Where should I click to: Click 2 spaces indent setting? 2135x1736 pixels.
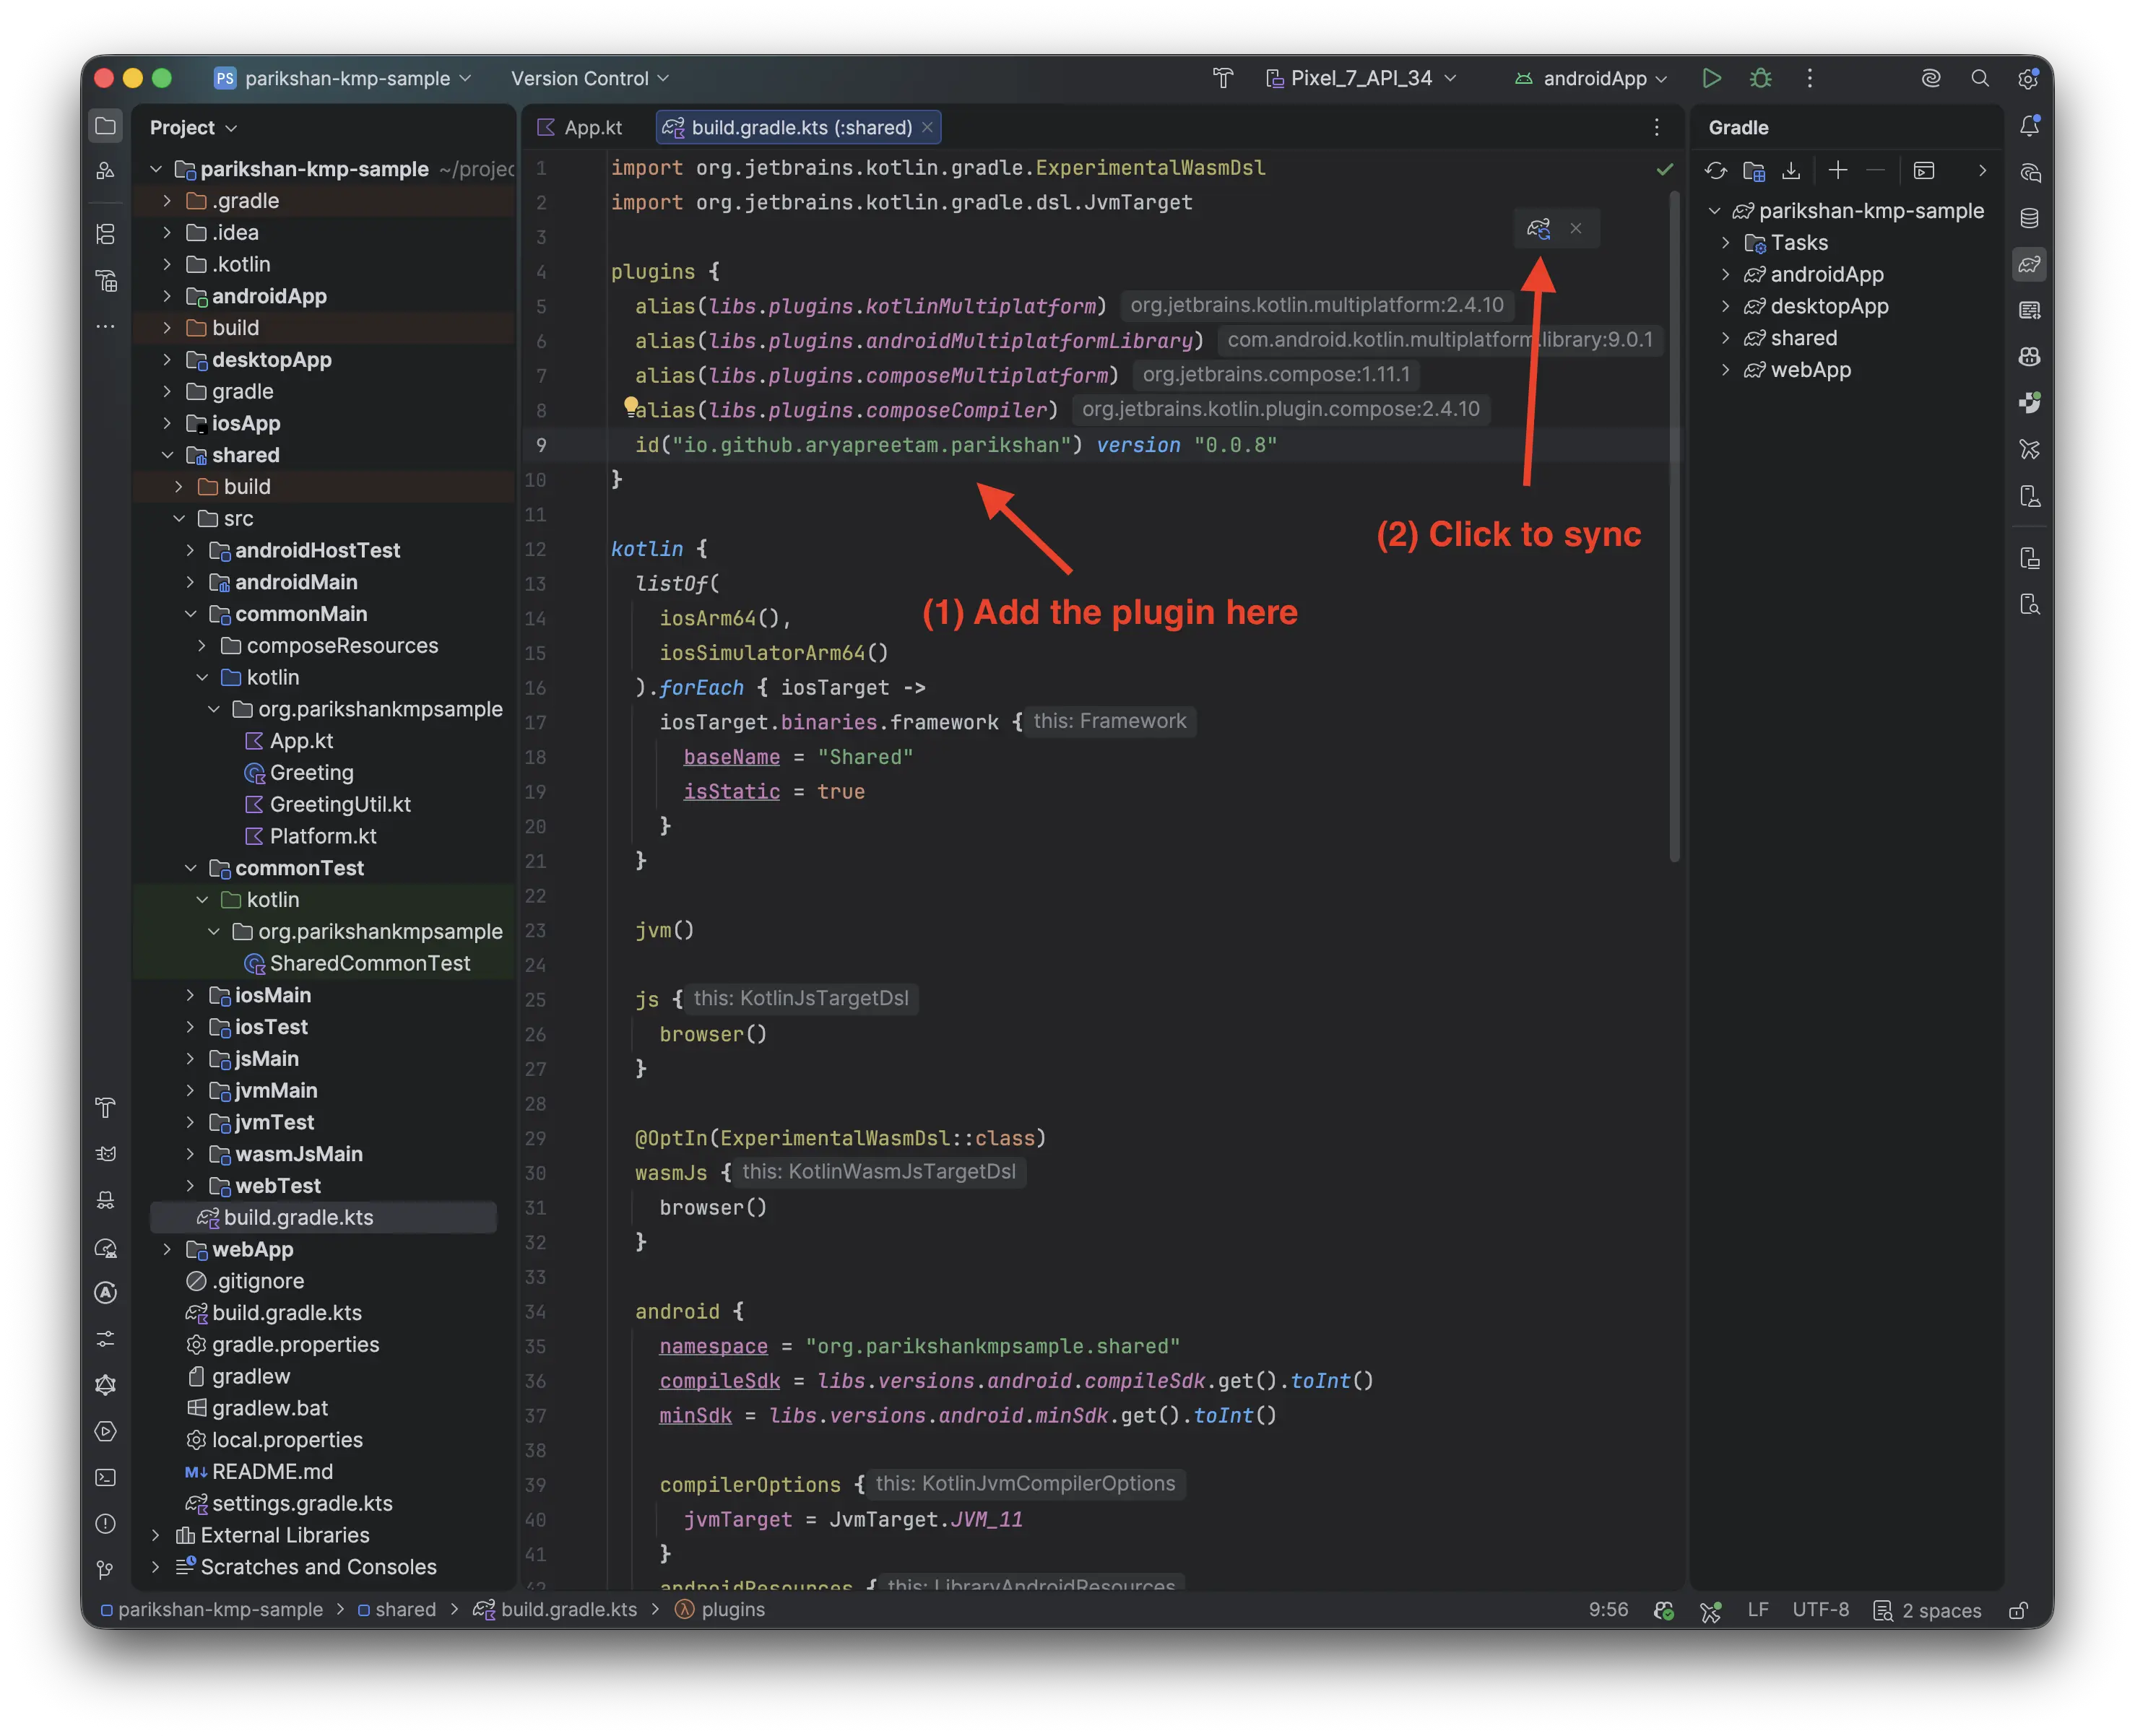[1927, 1611]
